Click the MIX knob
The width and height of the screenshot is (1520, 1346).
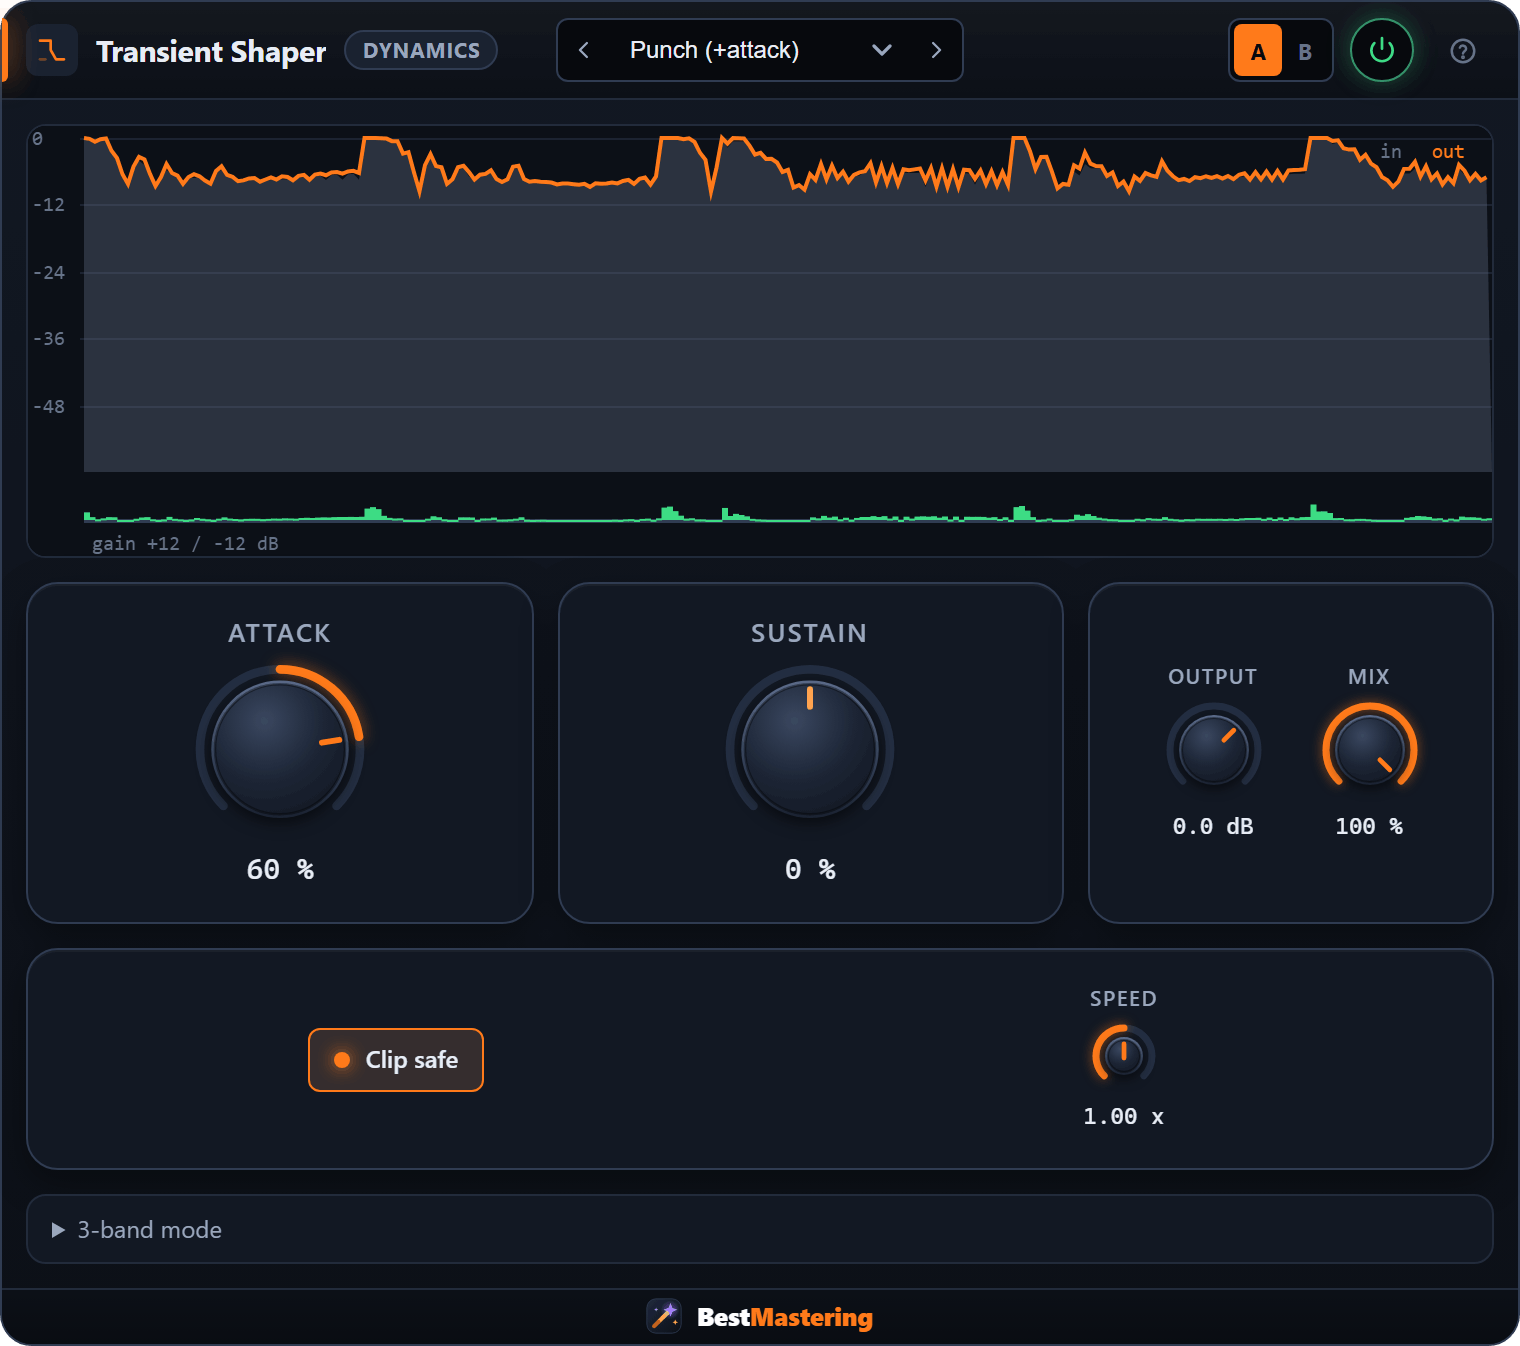pos(1369,750)
